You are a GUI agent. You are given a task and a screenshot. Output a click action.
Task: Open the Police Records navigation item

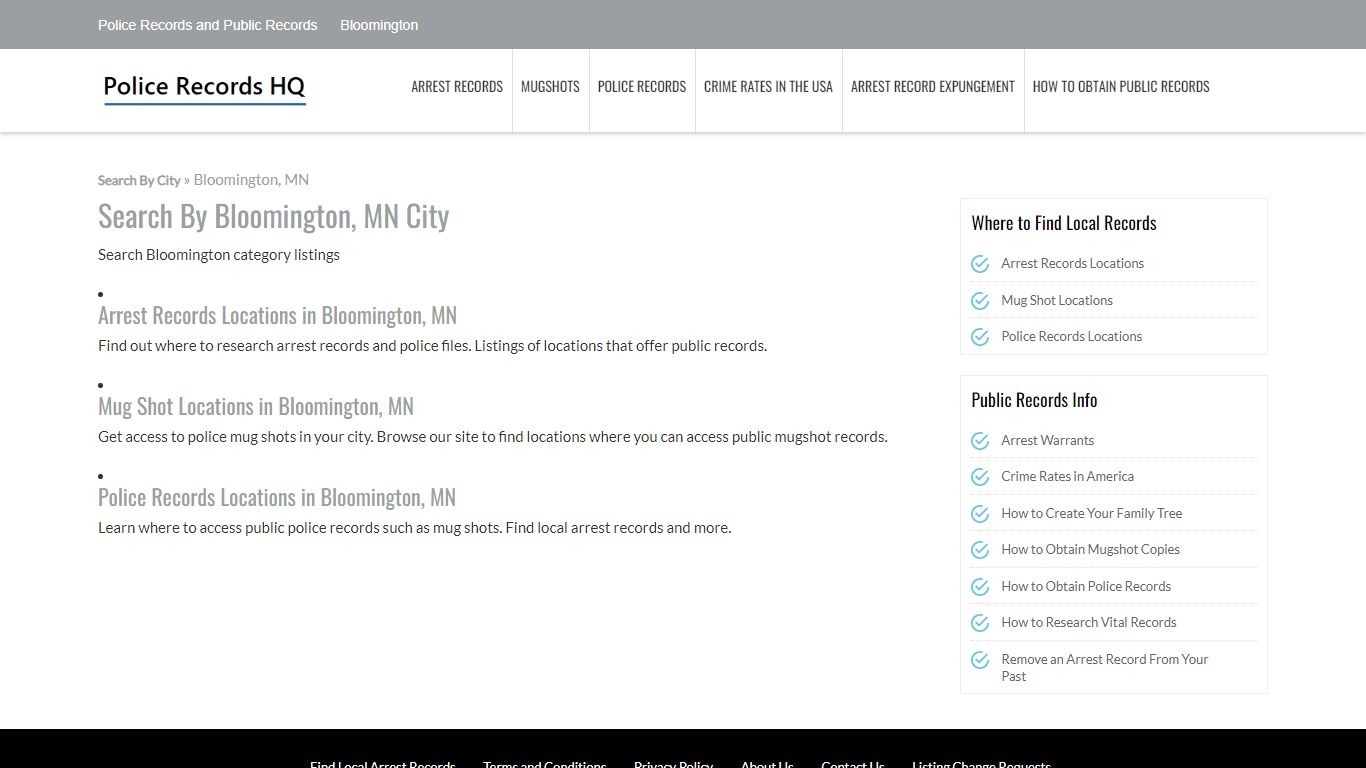(642, 87)
